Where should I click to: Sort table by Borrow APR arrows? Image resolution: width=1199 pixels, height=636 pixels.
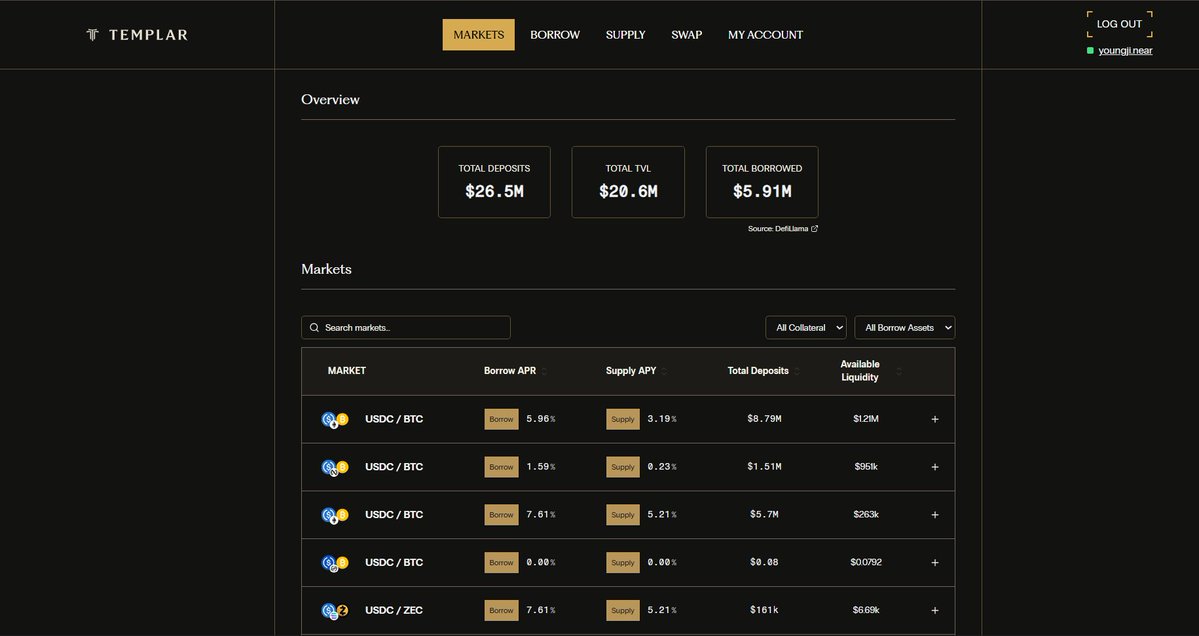(x=544, y=371)
